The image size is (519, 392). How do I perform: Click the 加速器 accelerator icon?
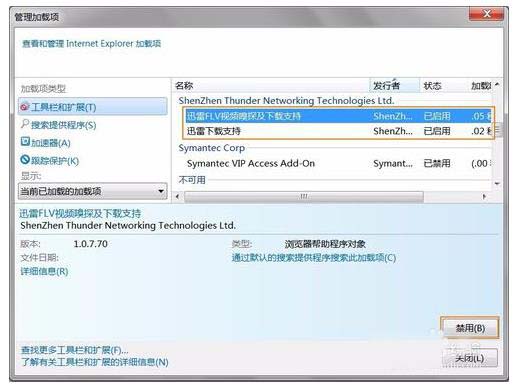[x=25, y=142]
